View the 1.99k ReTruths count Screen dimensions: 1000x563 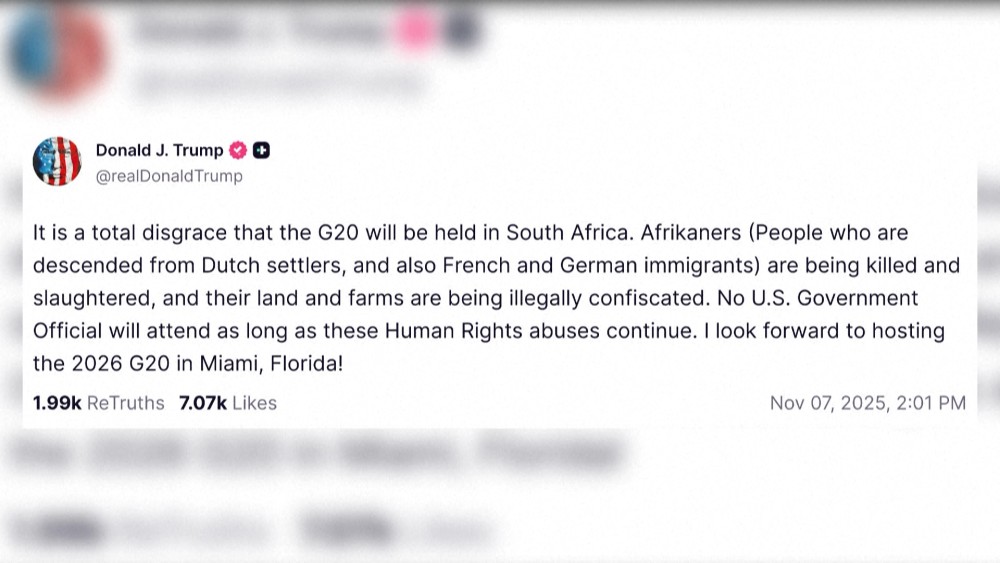[x=98, y=403]
